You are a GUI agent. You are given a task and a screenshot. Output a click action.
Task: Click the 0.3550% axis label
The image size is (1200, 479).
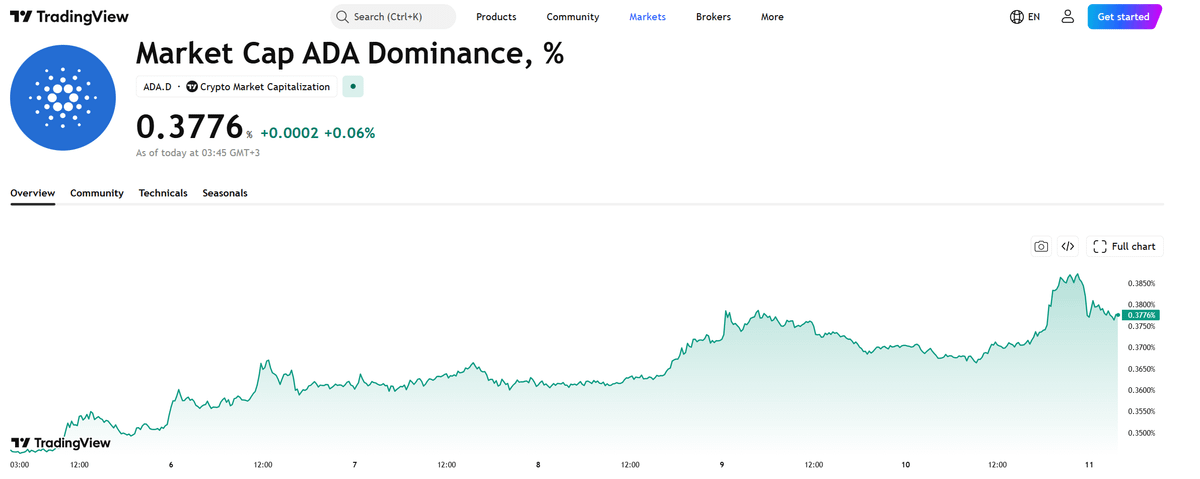tap(1141, 412)
